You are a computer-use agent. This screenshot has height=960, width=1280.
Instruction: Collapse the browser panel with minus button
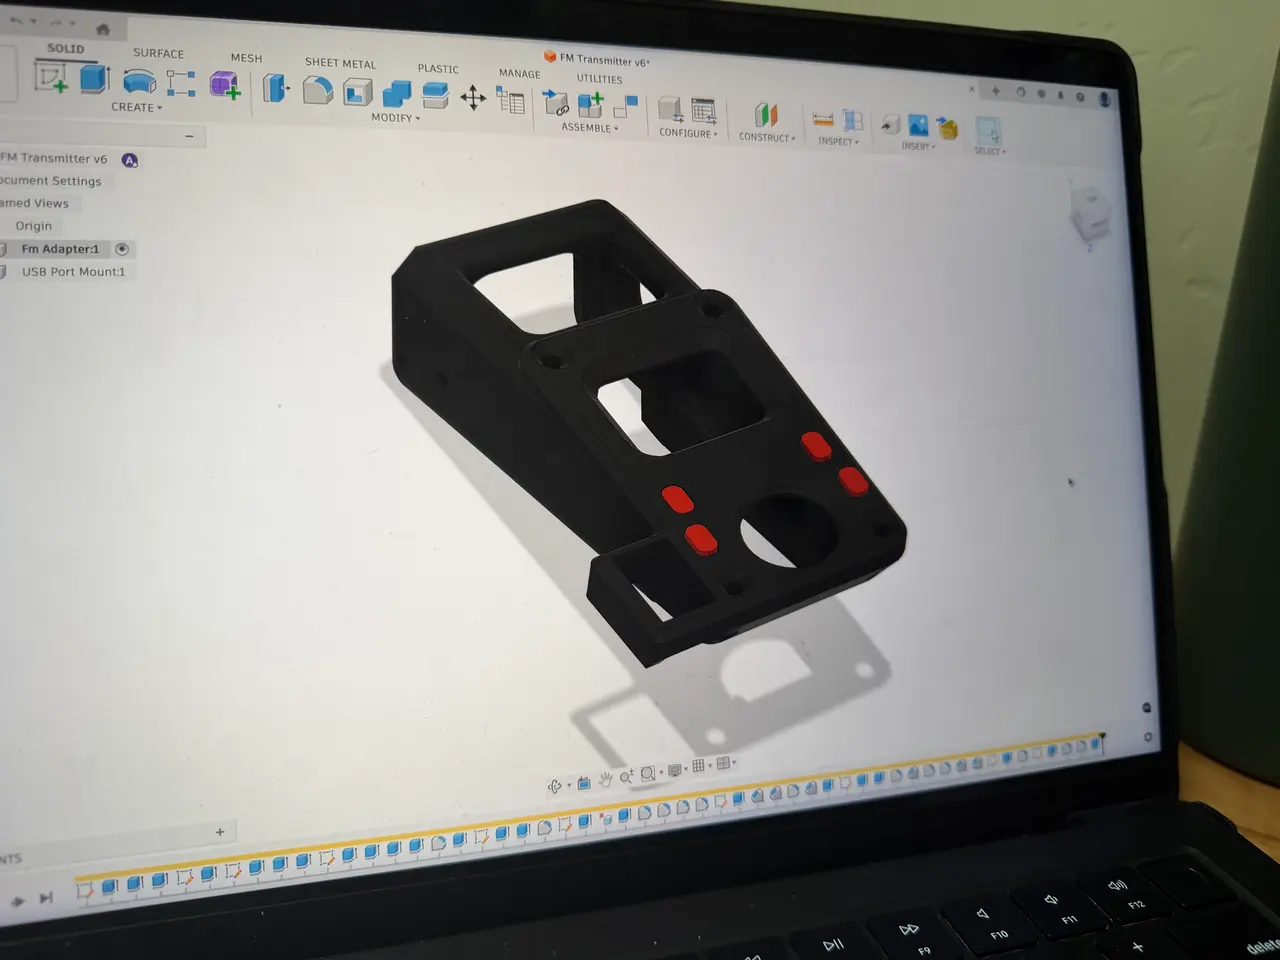pyautogui.click(x=189, y=136)
